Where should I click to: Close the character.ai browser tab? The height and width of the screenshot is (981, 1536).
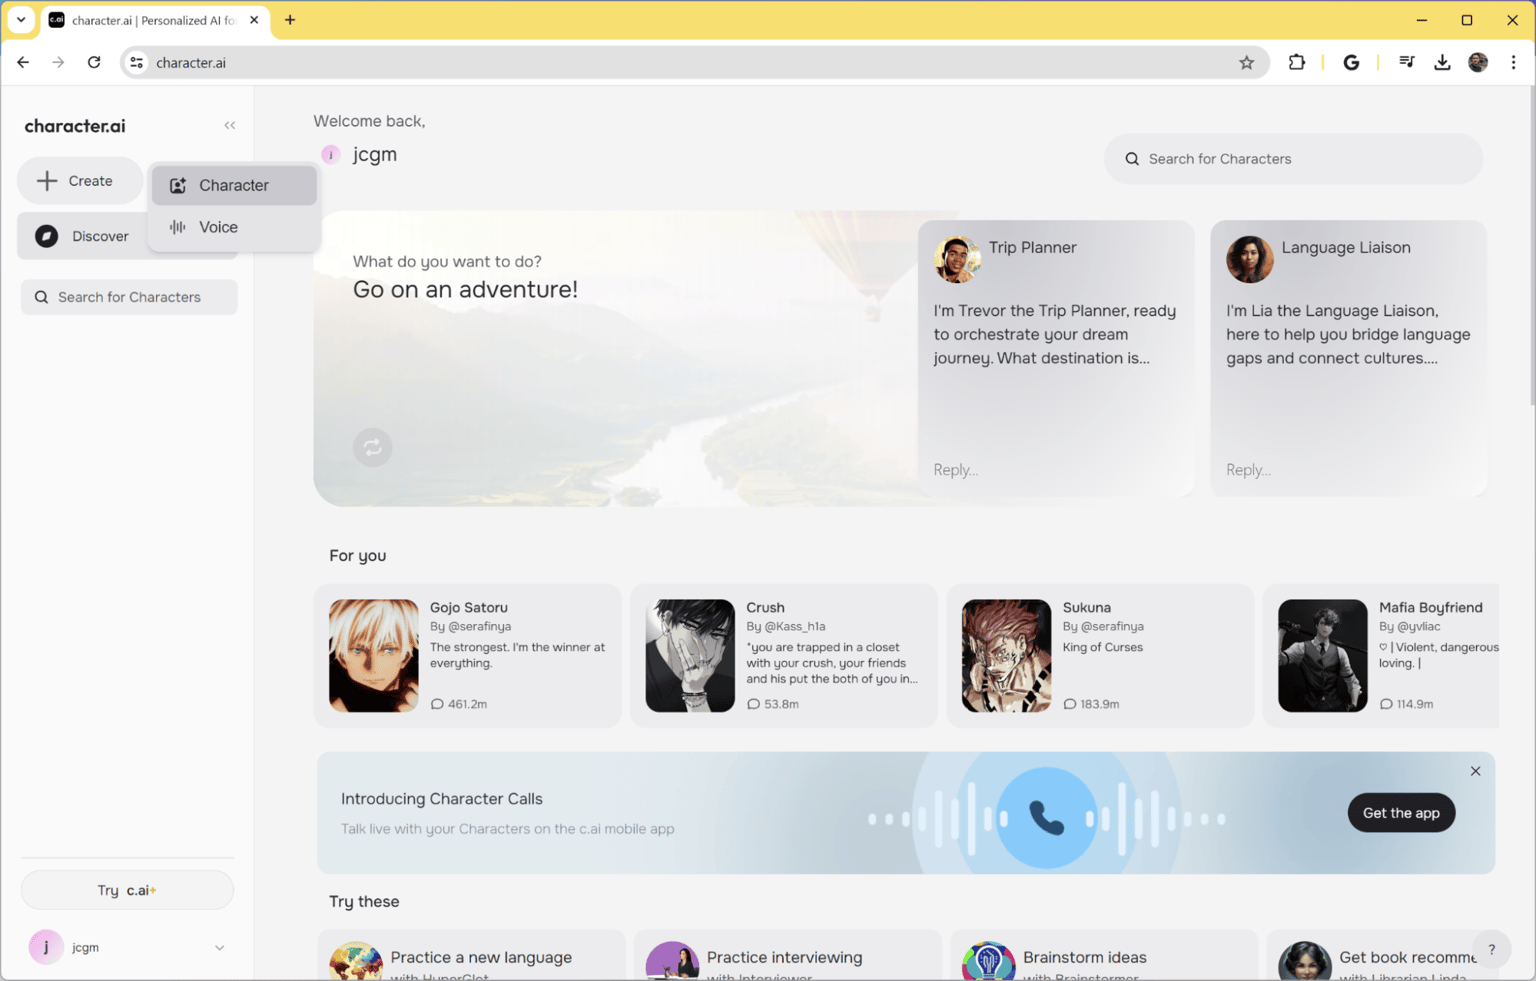tap(254, 20)
